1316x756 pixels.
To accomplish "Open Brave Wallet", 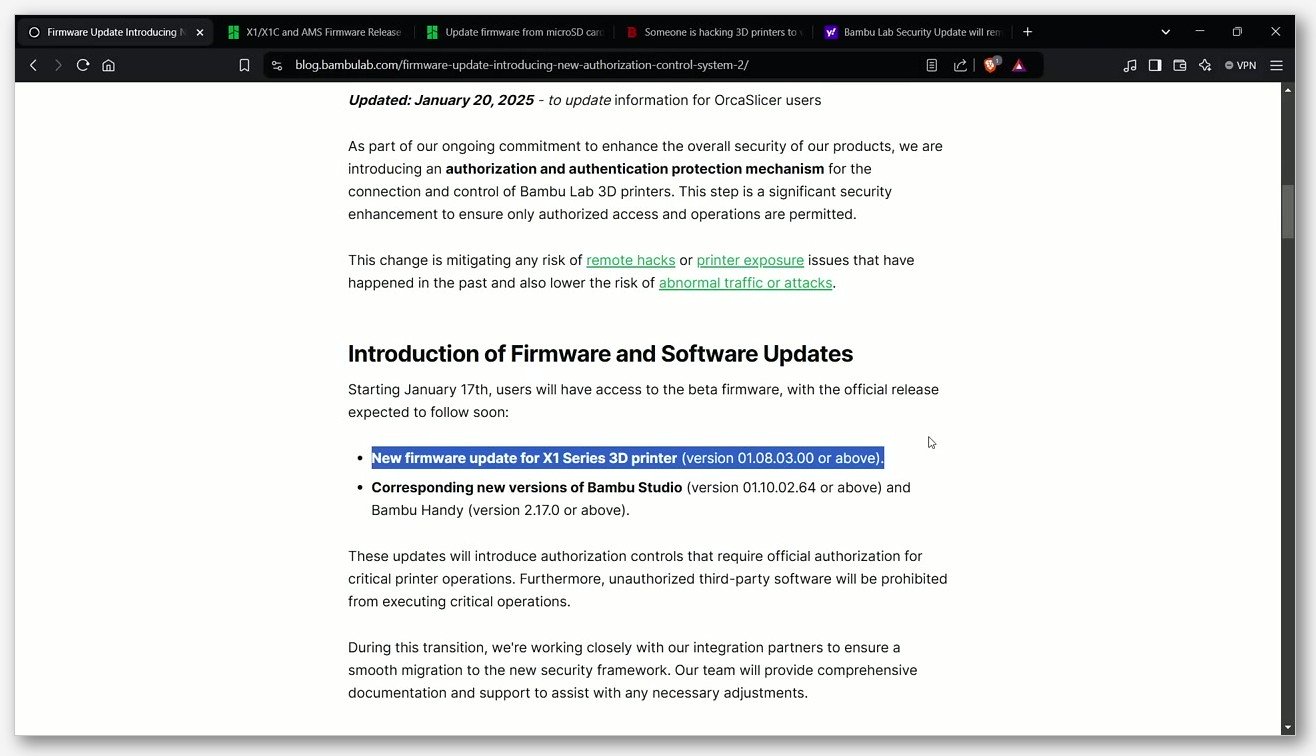I will tap(1180, 65).
